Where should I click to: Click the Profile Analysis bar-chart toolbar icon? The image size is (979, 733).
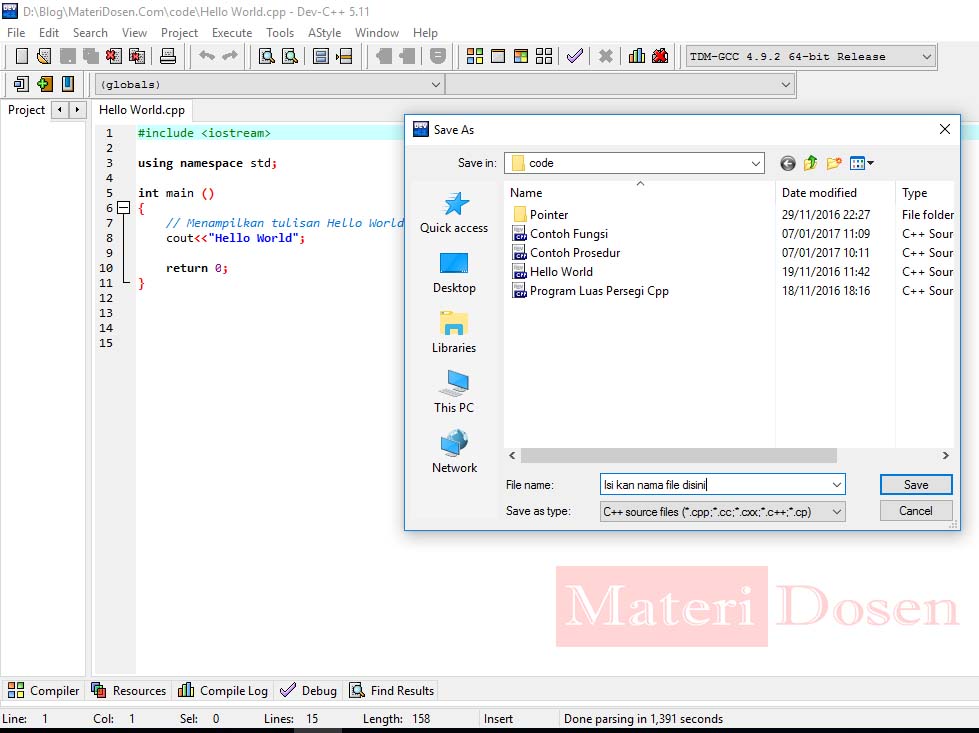coord(637,57)
